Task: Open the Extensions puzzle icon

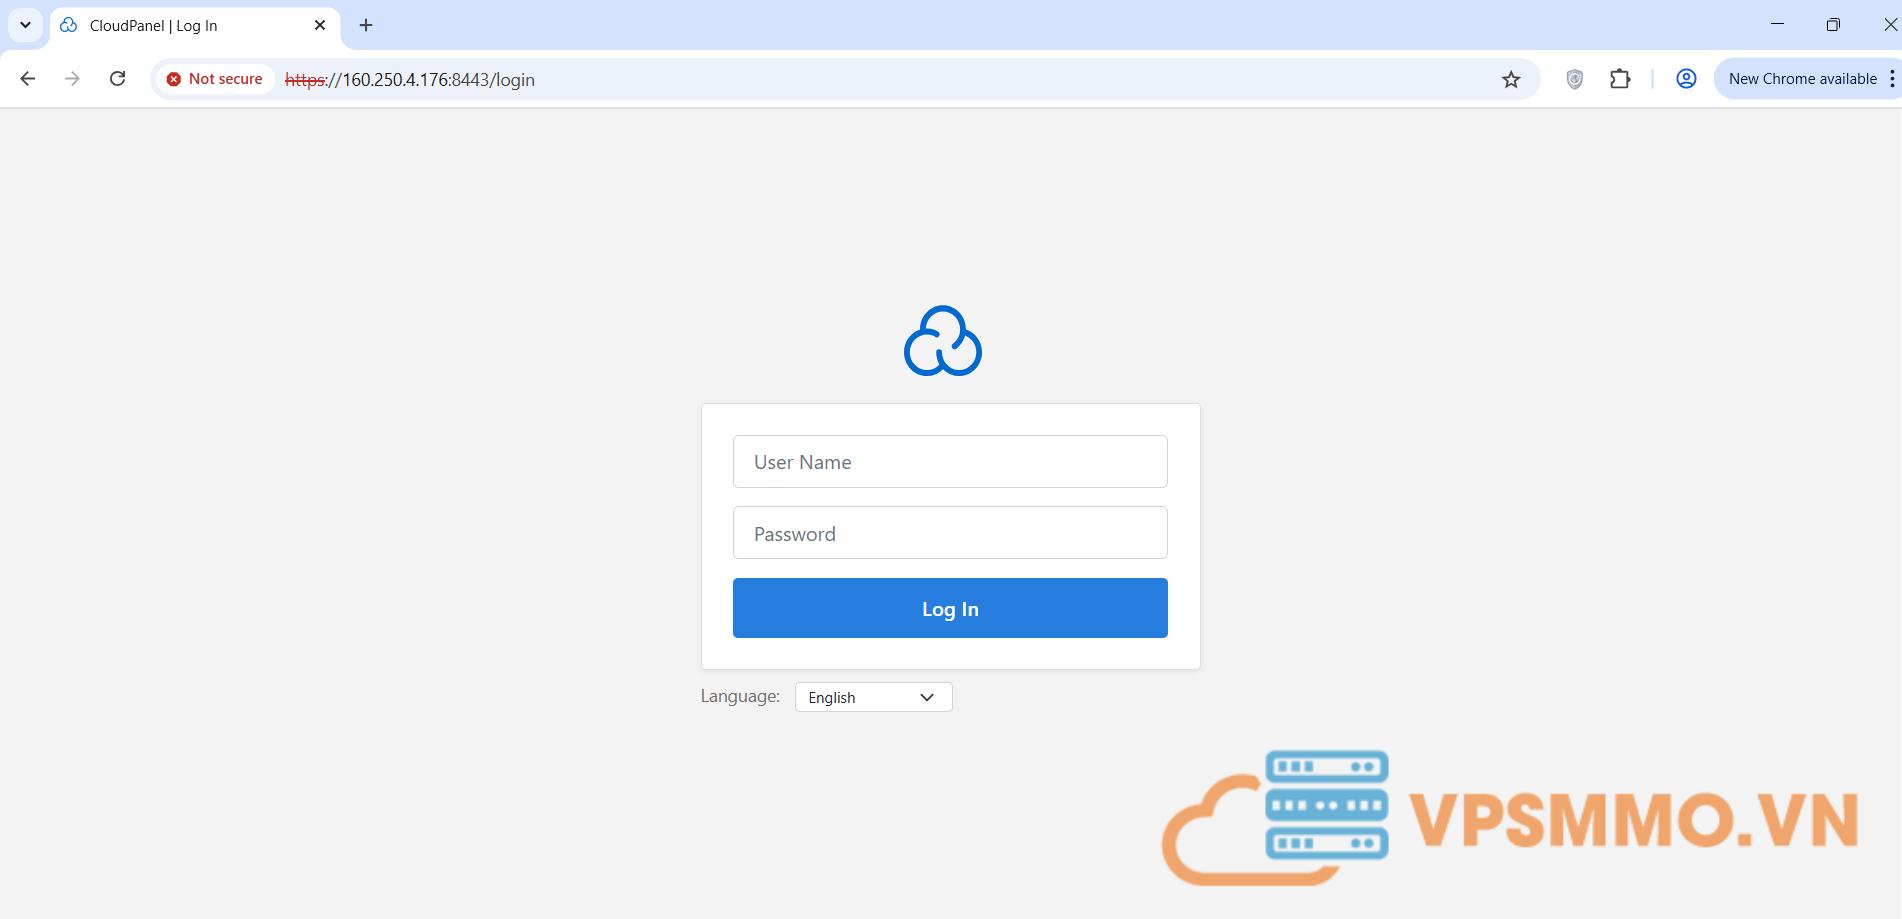Action: pyautogui.click(x=1620, y=79)
